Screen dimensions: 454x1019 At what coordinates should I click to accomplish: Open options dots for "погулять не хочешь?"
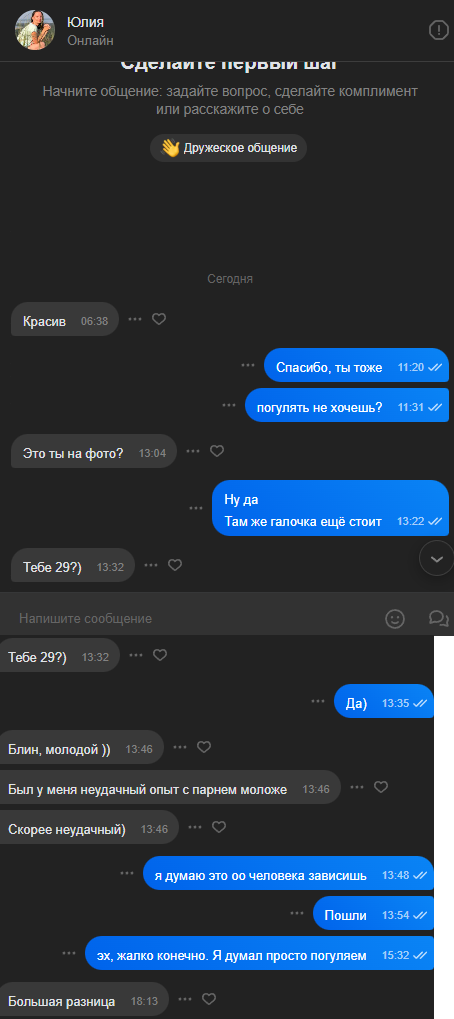(229, 405)
